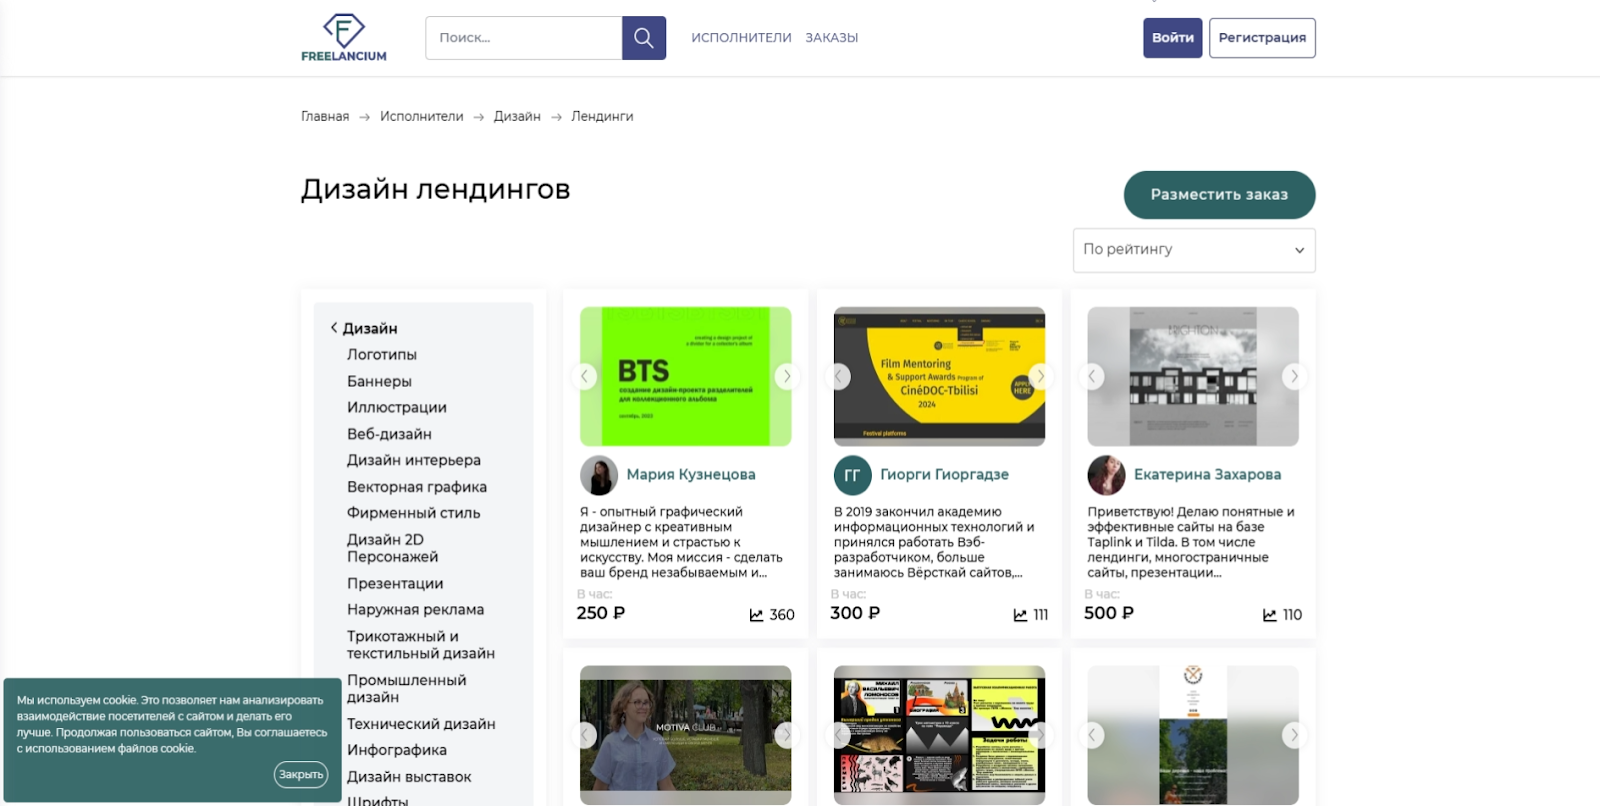This screenshot has width=1600, height=806.
Task: Select Баннеры in the category list
Action: point(379,382)
